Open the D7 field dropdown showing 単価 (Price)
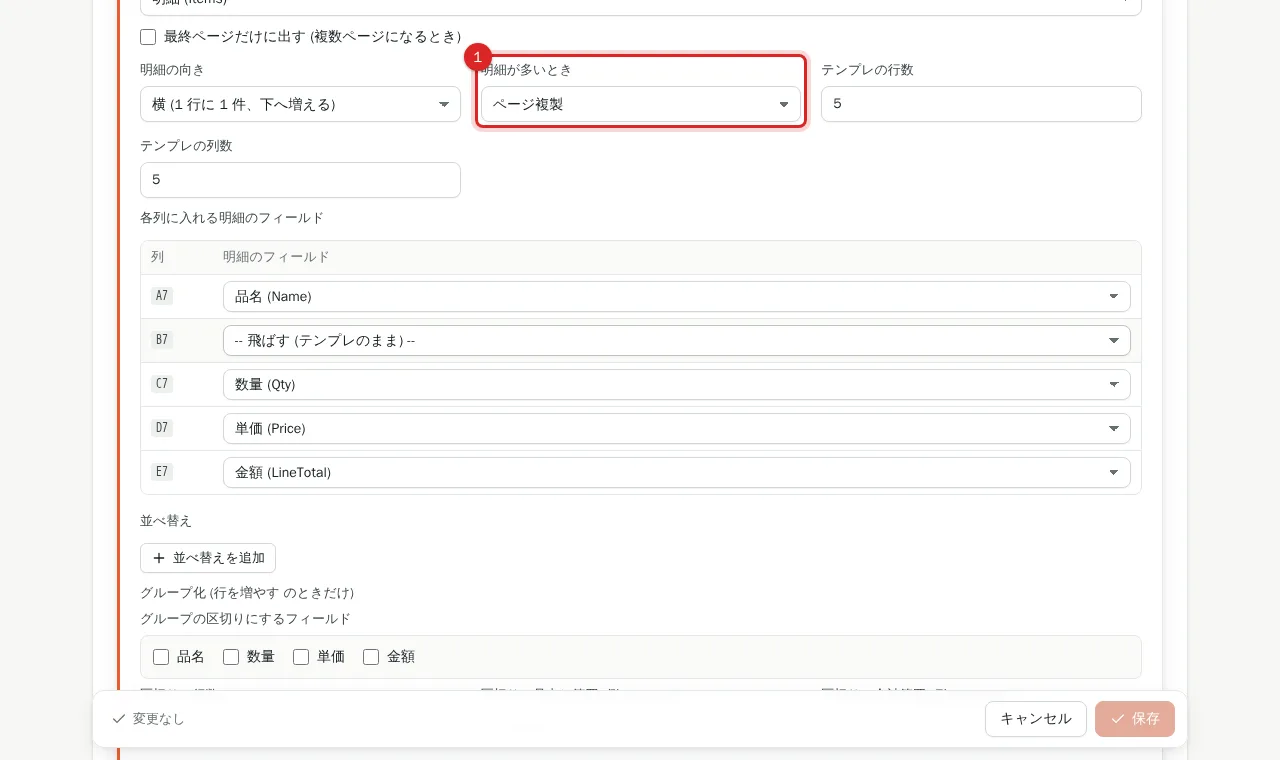This screenshot has height=760, width=1280. pyautogui.click(x=677, y=428)
